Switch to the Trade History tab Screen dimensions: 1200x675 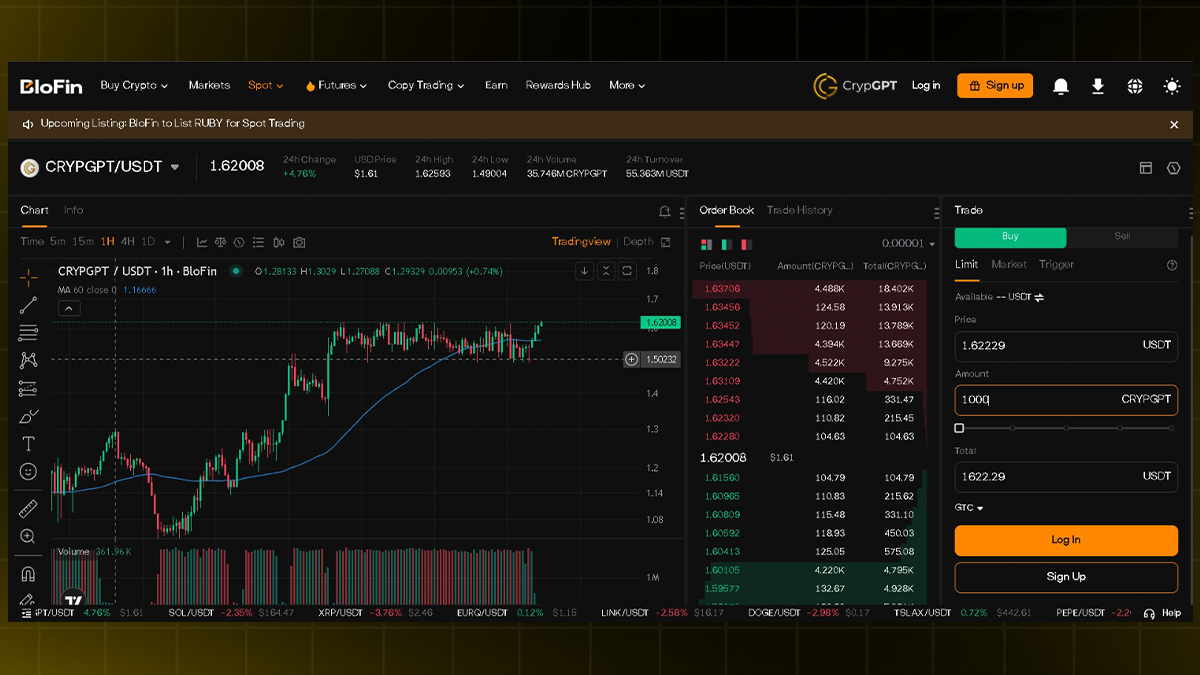pyautogui.click(x=799, y=210)
